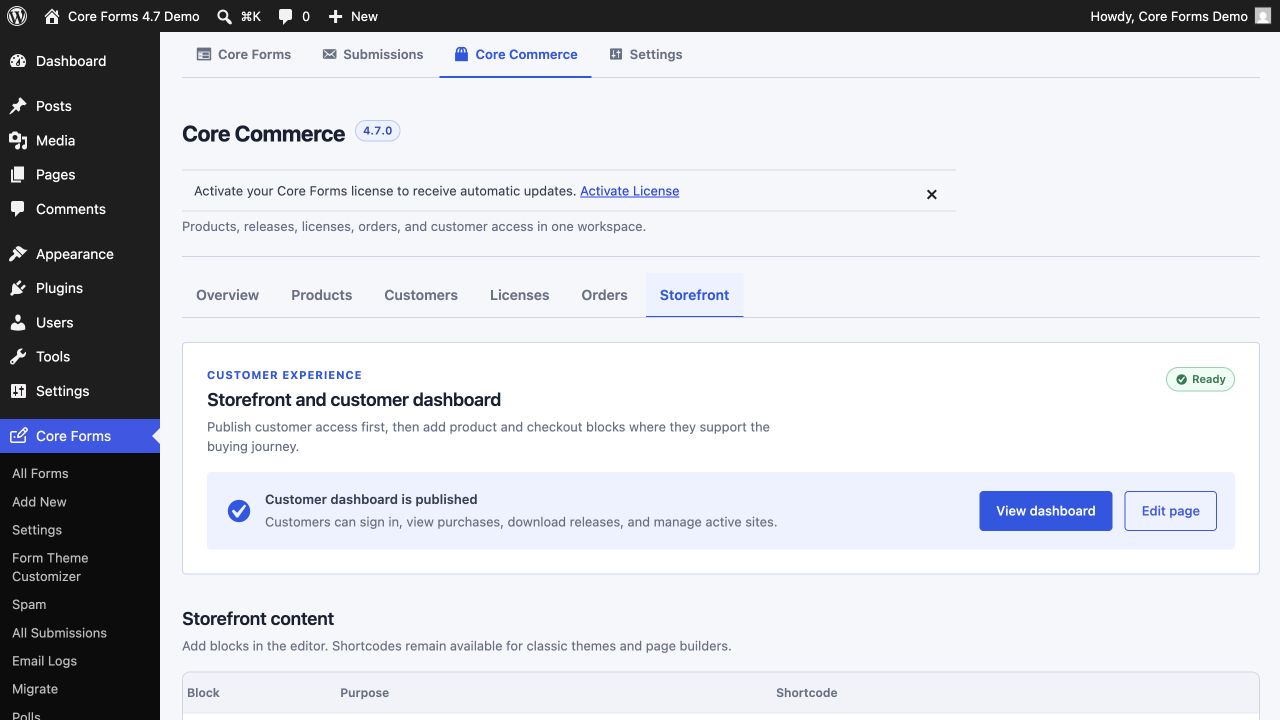Viewport: 1280px width, 720px height.
Task: Switch to the Orders tab
Action: pos(604,295)
